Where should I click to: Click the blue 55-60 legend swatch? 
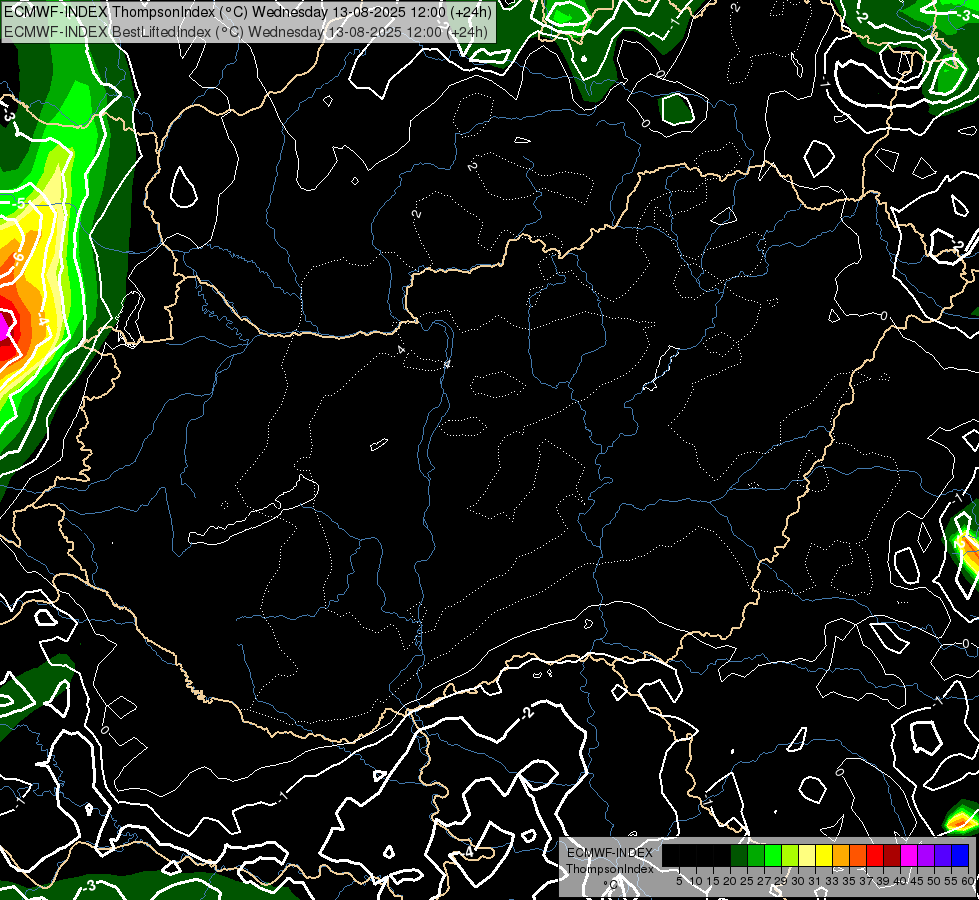[x=960, y=856]
